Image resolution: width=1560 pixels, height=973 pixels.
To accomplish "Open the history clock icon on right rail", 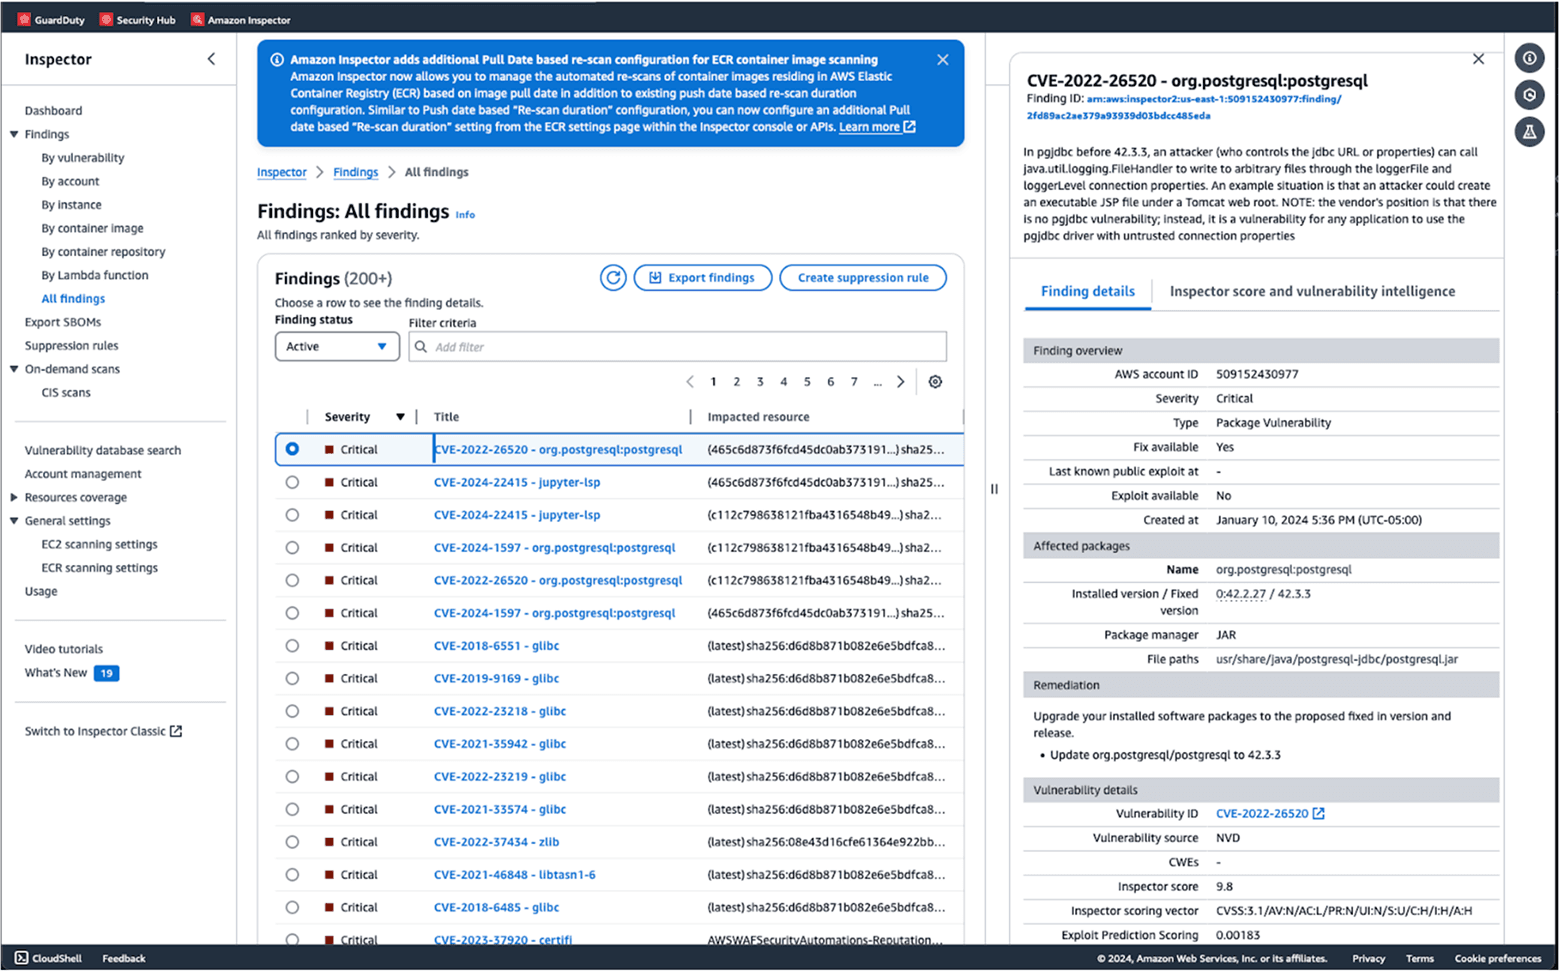I will pyautogui.click(x=1529, y=95).
